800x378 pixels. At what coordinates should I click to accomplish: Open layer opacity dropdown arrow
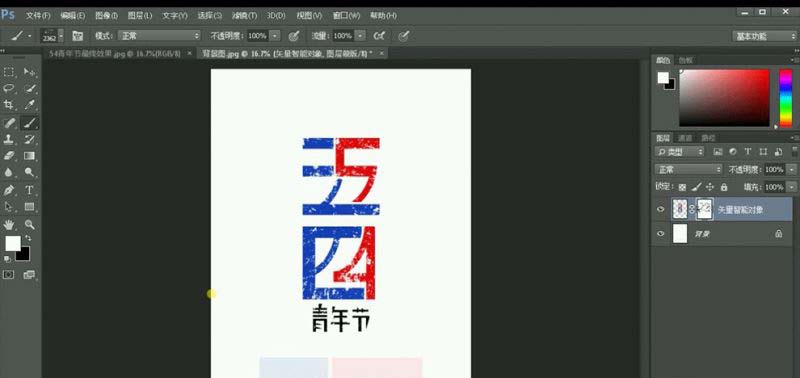pyautogui.click(x=792, y=169)
